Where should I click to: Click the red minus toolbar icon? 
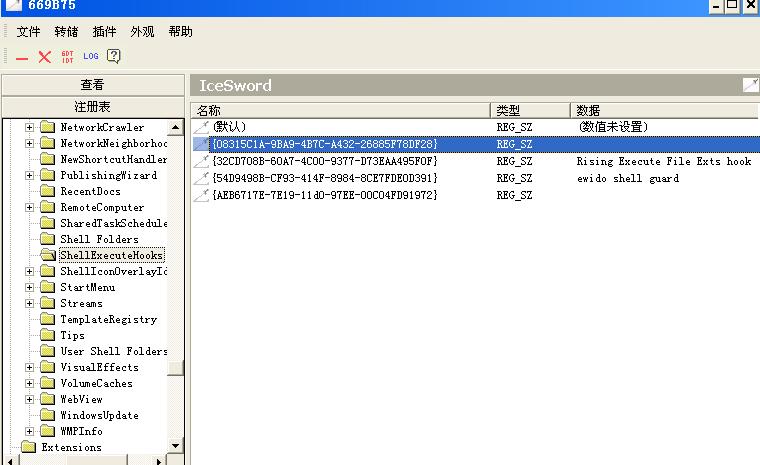22,58
